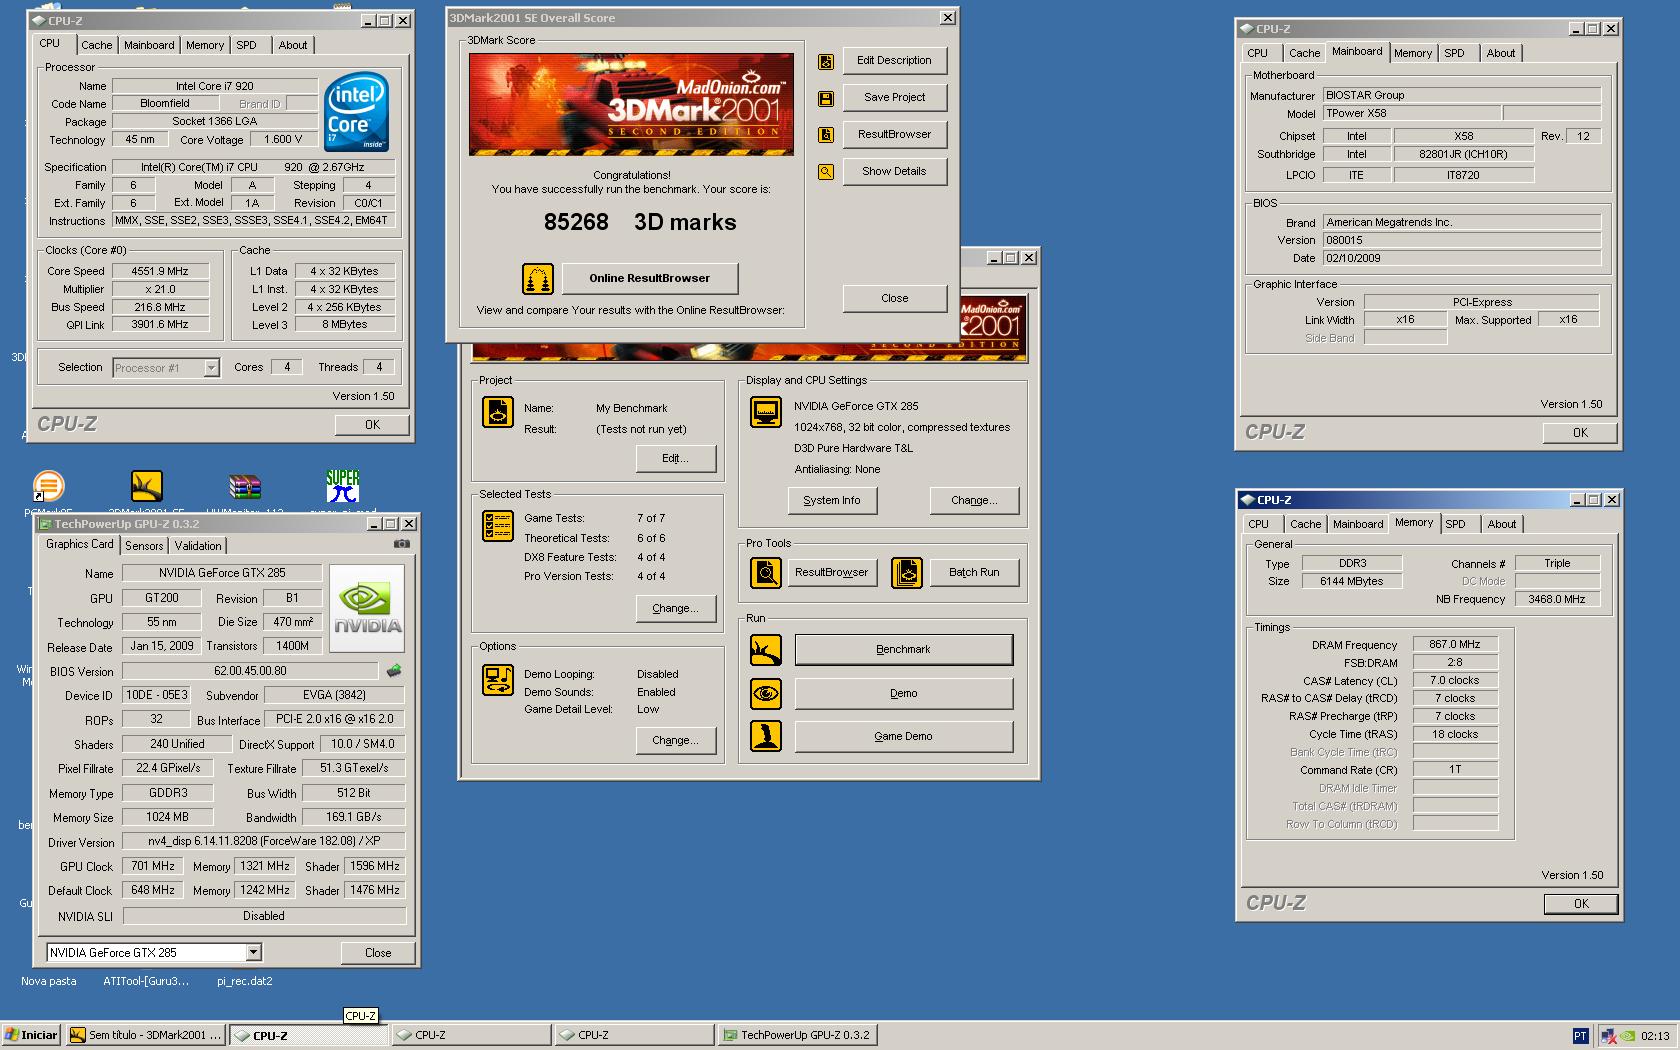1680x1050 pixels.
Task: Click the motherboard Model value TPower X58
Action: pos(1411,114)
